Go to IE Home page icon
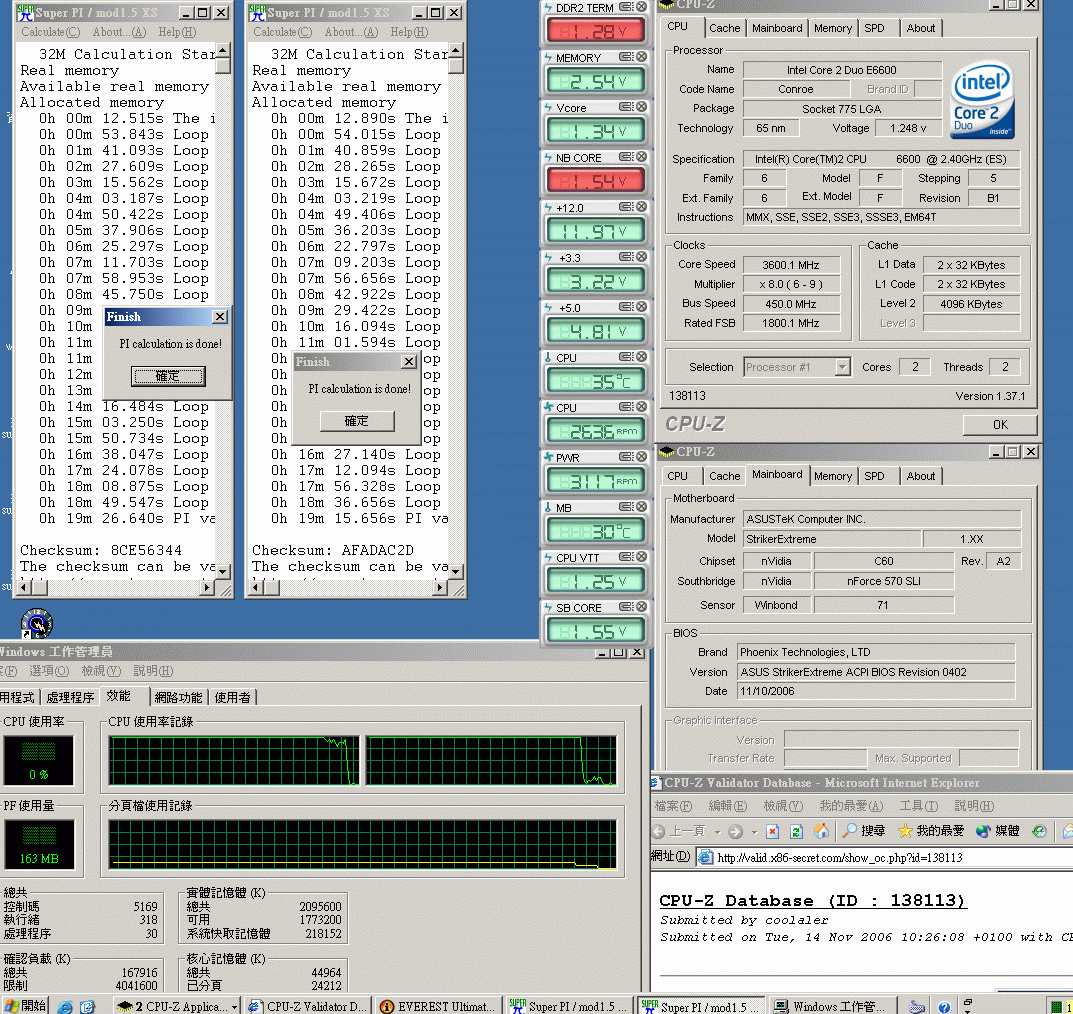 (821, 831)
